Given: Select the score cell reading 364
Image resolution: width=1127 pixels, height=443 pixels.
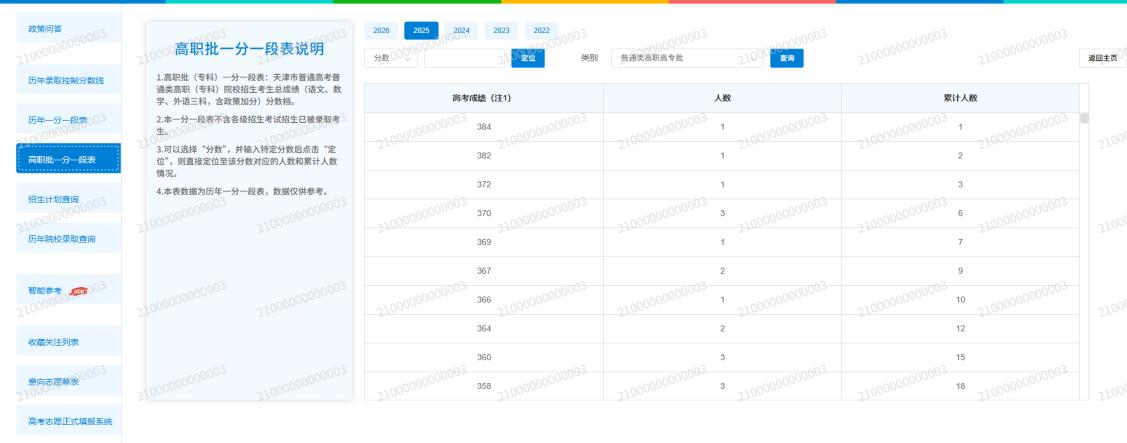Looking at the screenshot, I should pyautogui.click(x=484, y=329).
